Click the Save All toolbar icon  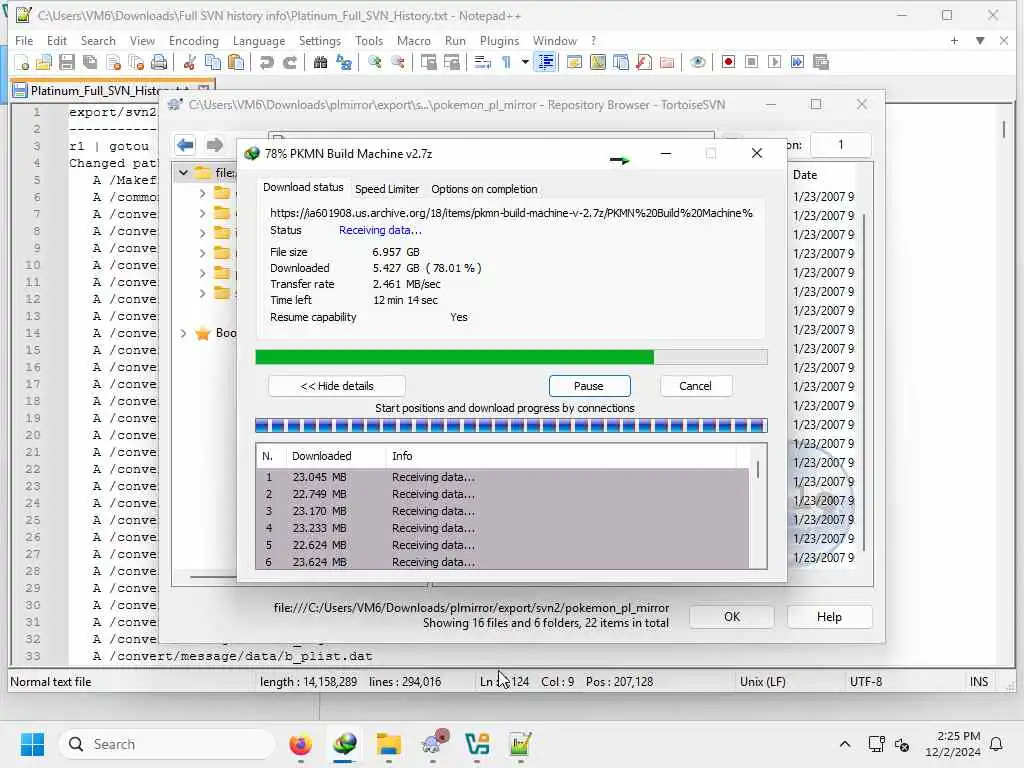pyautogui.click(x=90, y=63)
